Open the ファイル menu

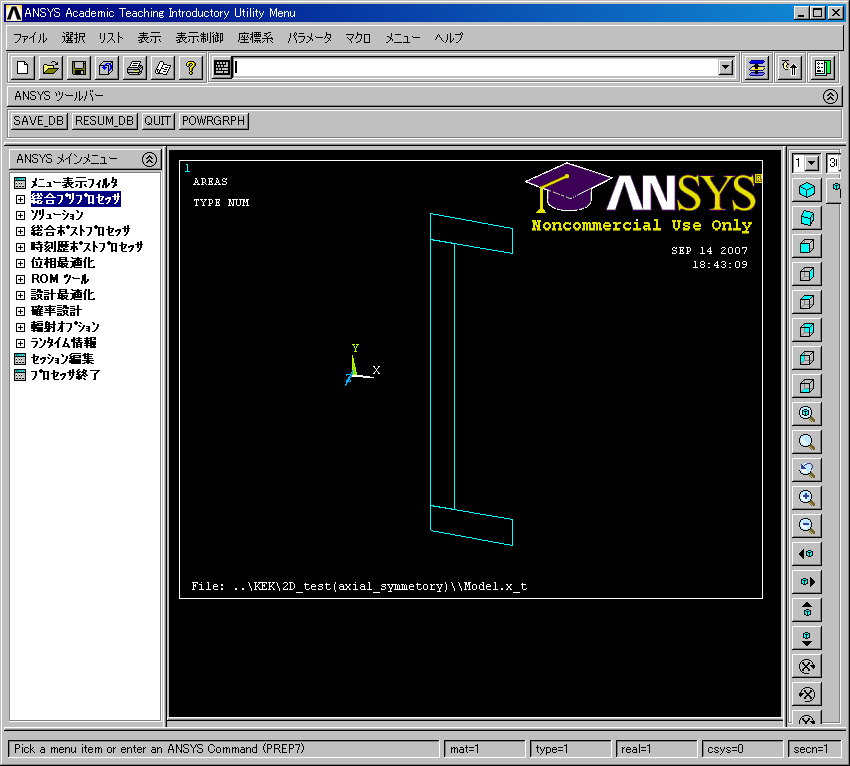[30, 38]
